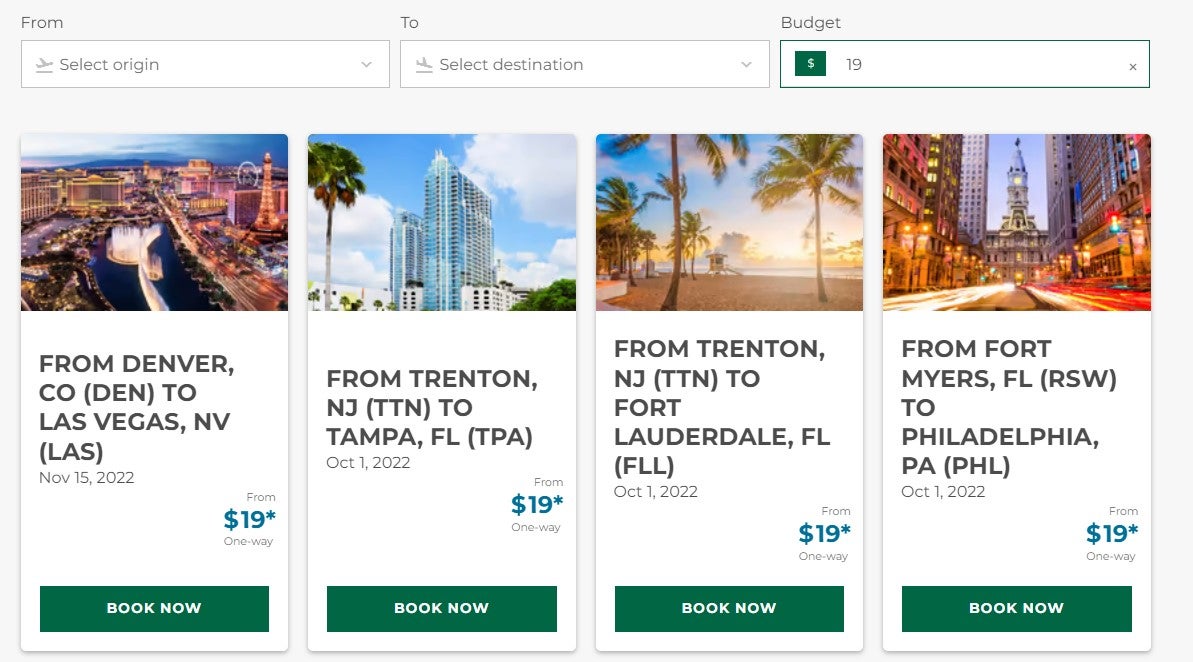Screen dimensions: 1193x662
Task: Click the Las Vegas Strip photo on first deal card
Action: point(154,221)
